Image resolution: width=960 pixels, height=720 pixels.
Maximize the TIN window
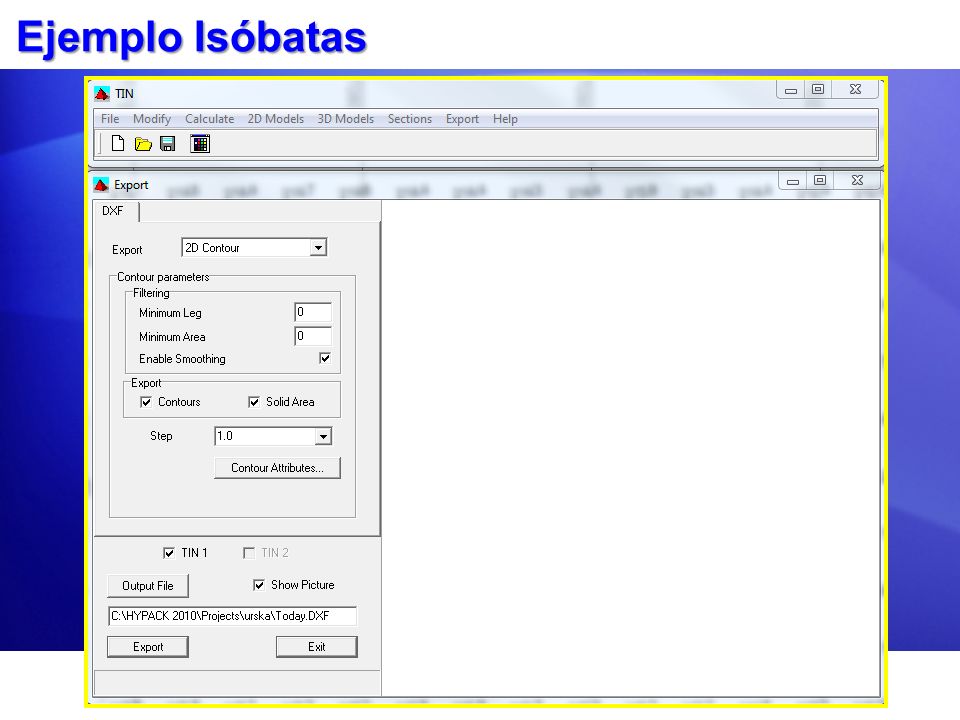point(817,89)
